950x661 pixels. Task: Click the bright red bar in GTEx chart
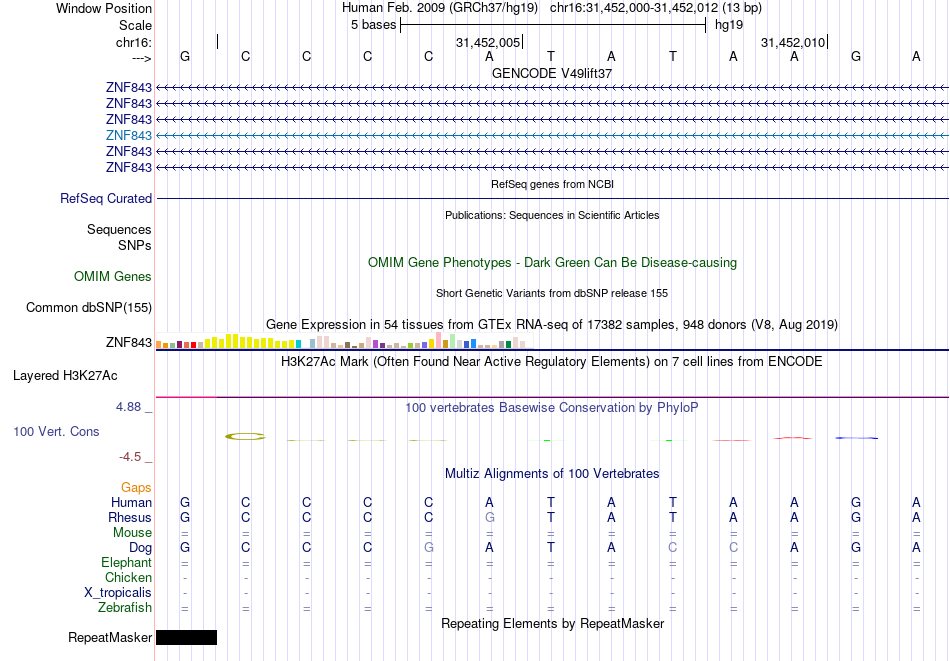tap(193, 345)
